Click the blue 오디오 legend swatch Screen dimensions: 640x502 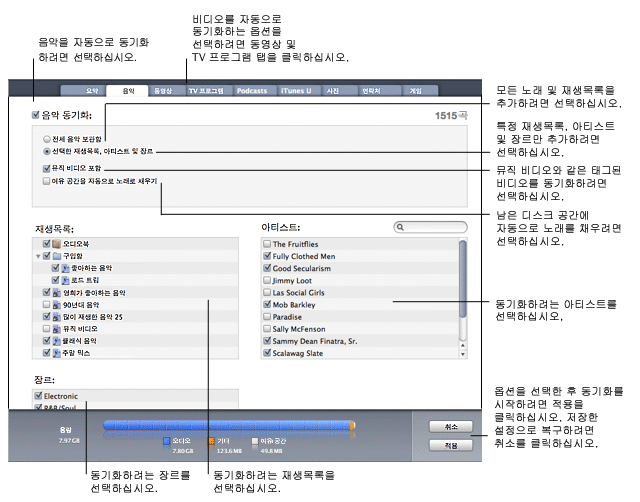point(166,441)
